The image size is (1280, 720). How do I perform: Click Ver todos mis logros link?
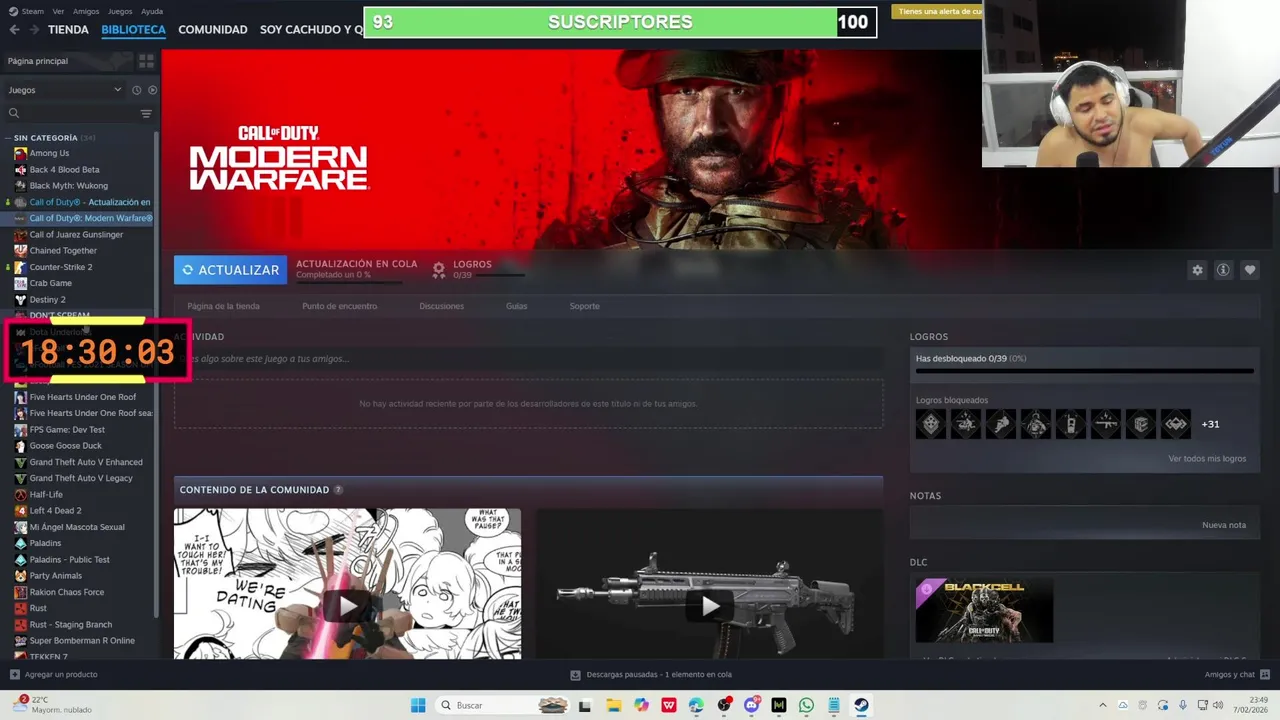(1207, 459)
